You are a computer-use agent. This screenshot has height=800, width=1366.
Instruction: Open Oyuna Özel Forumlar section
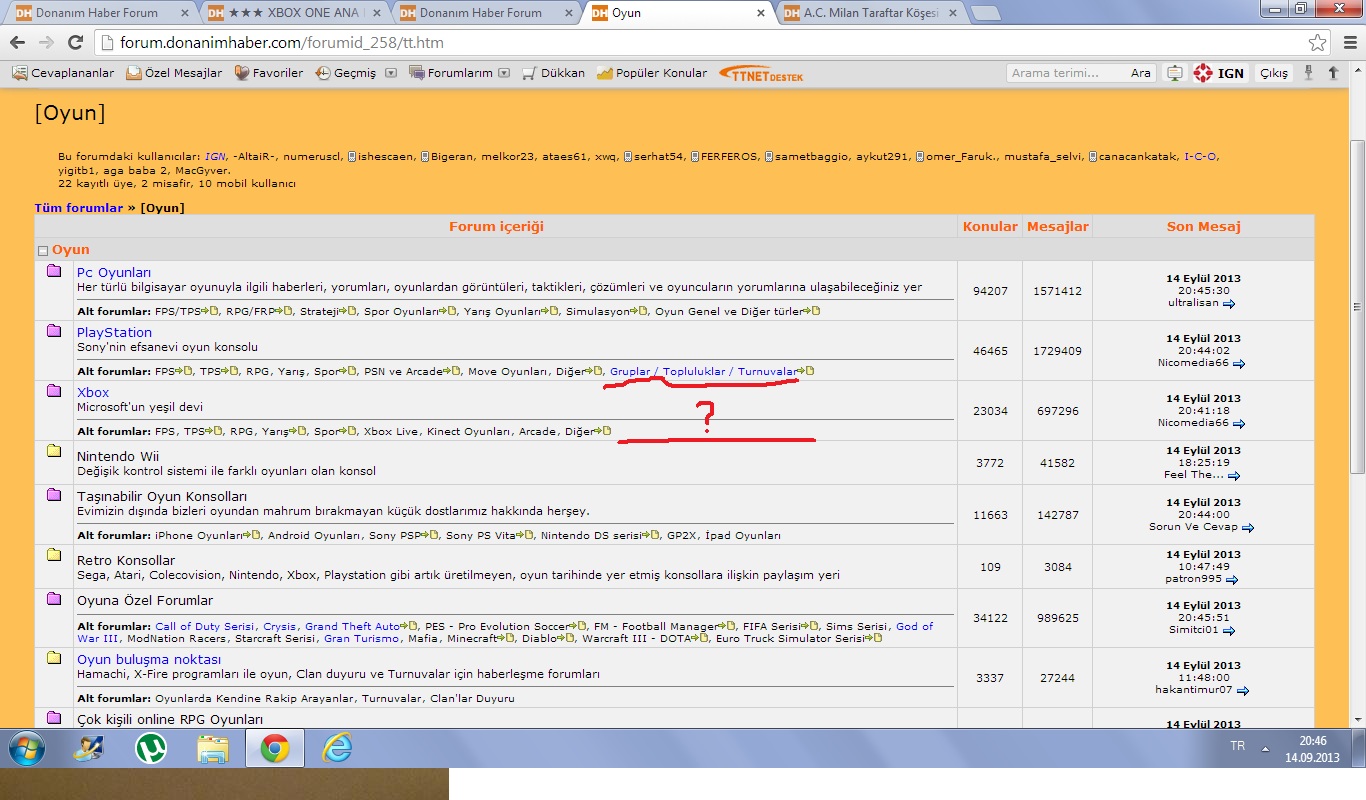tap(145, 600)
